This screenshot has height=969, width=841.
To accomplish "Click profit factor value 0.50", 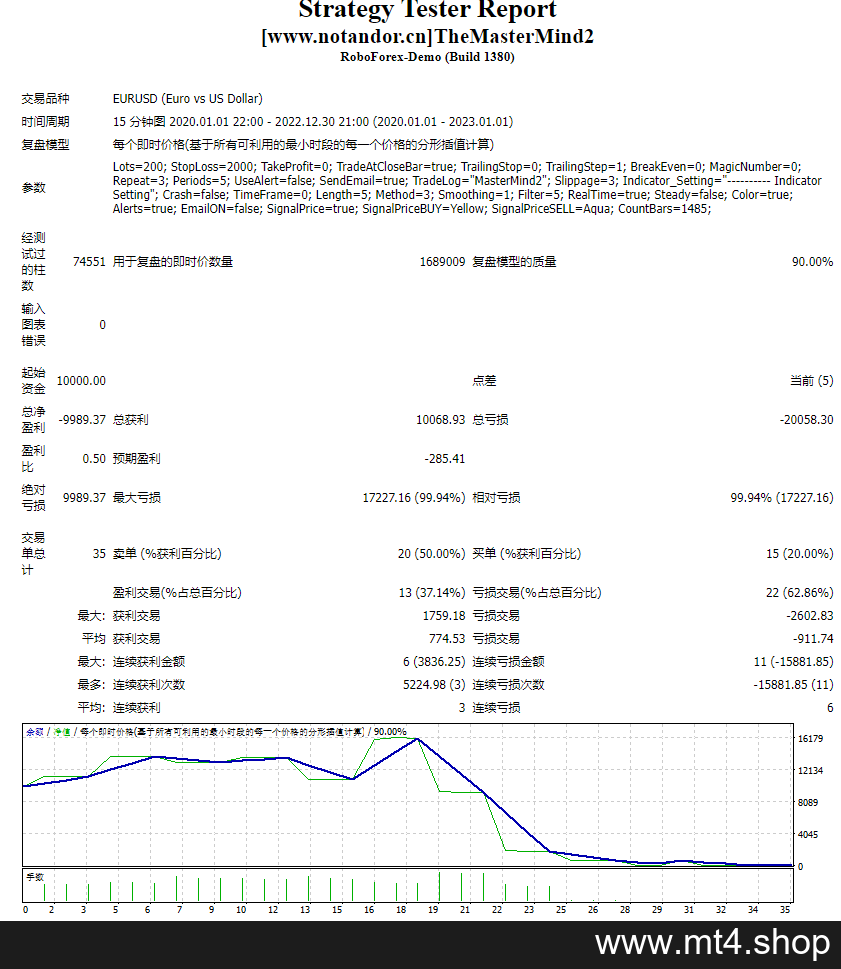I will click(x=94, y=459).
